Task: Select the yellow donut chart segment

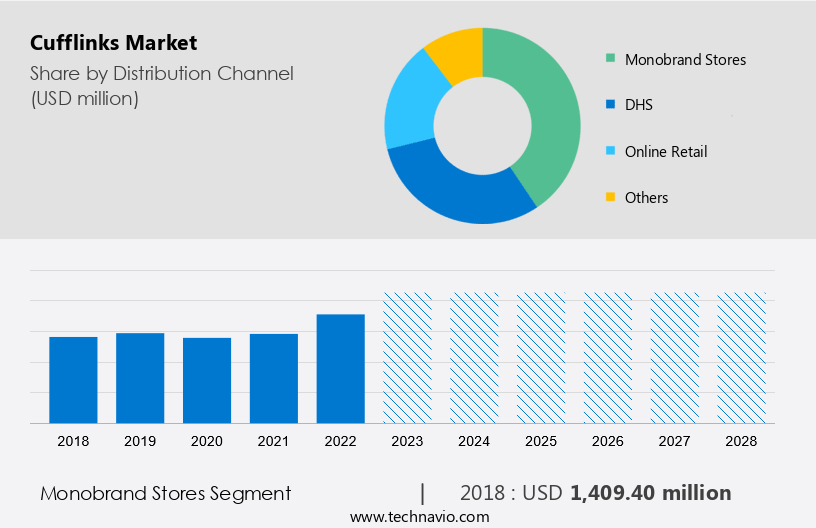Action: pos(456,49)
